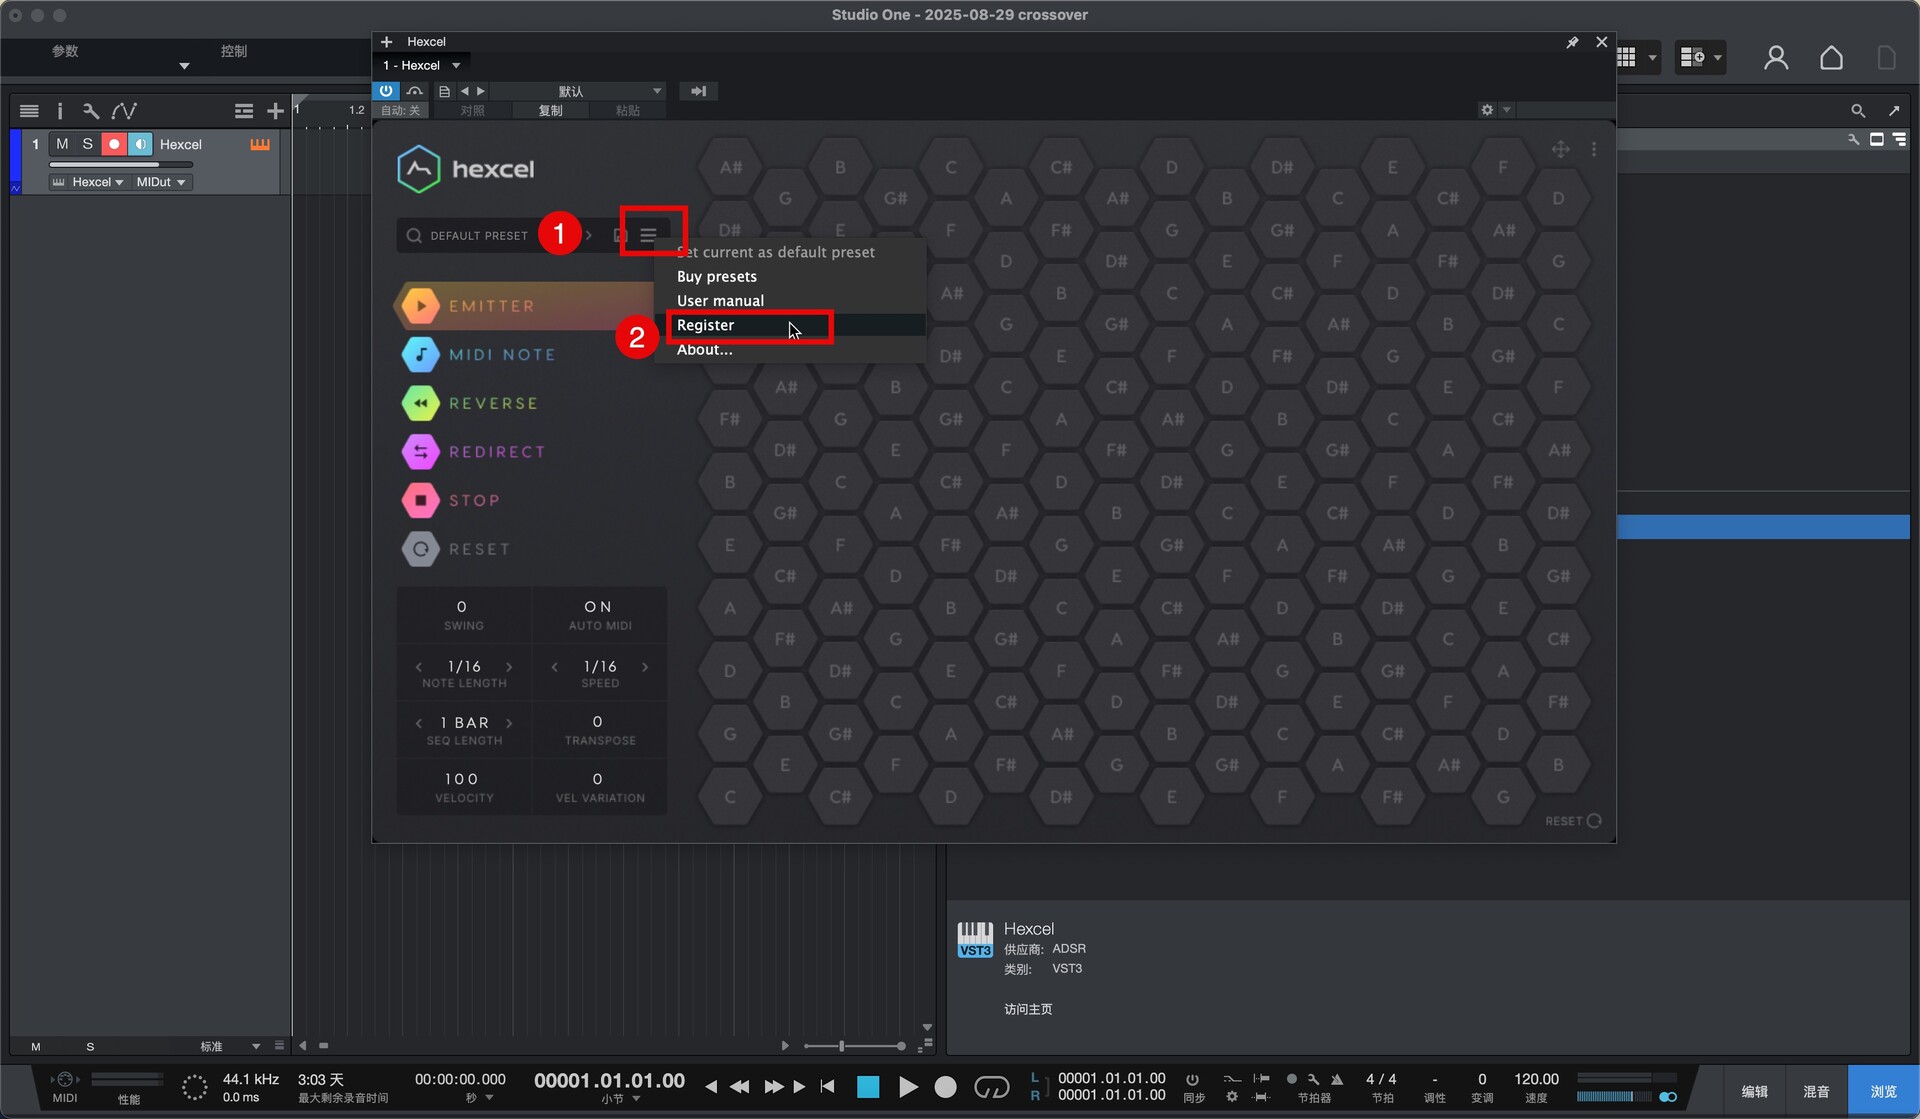The image size is (1920, 1119).
Task: Adjust the Hexcel track volume fader
Action: tap(121, 165)
